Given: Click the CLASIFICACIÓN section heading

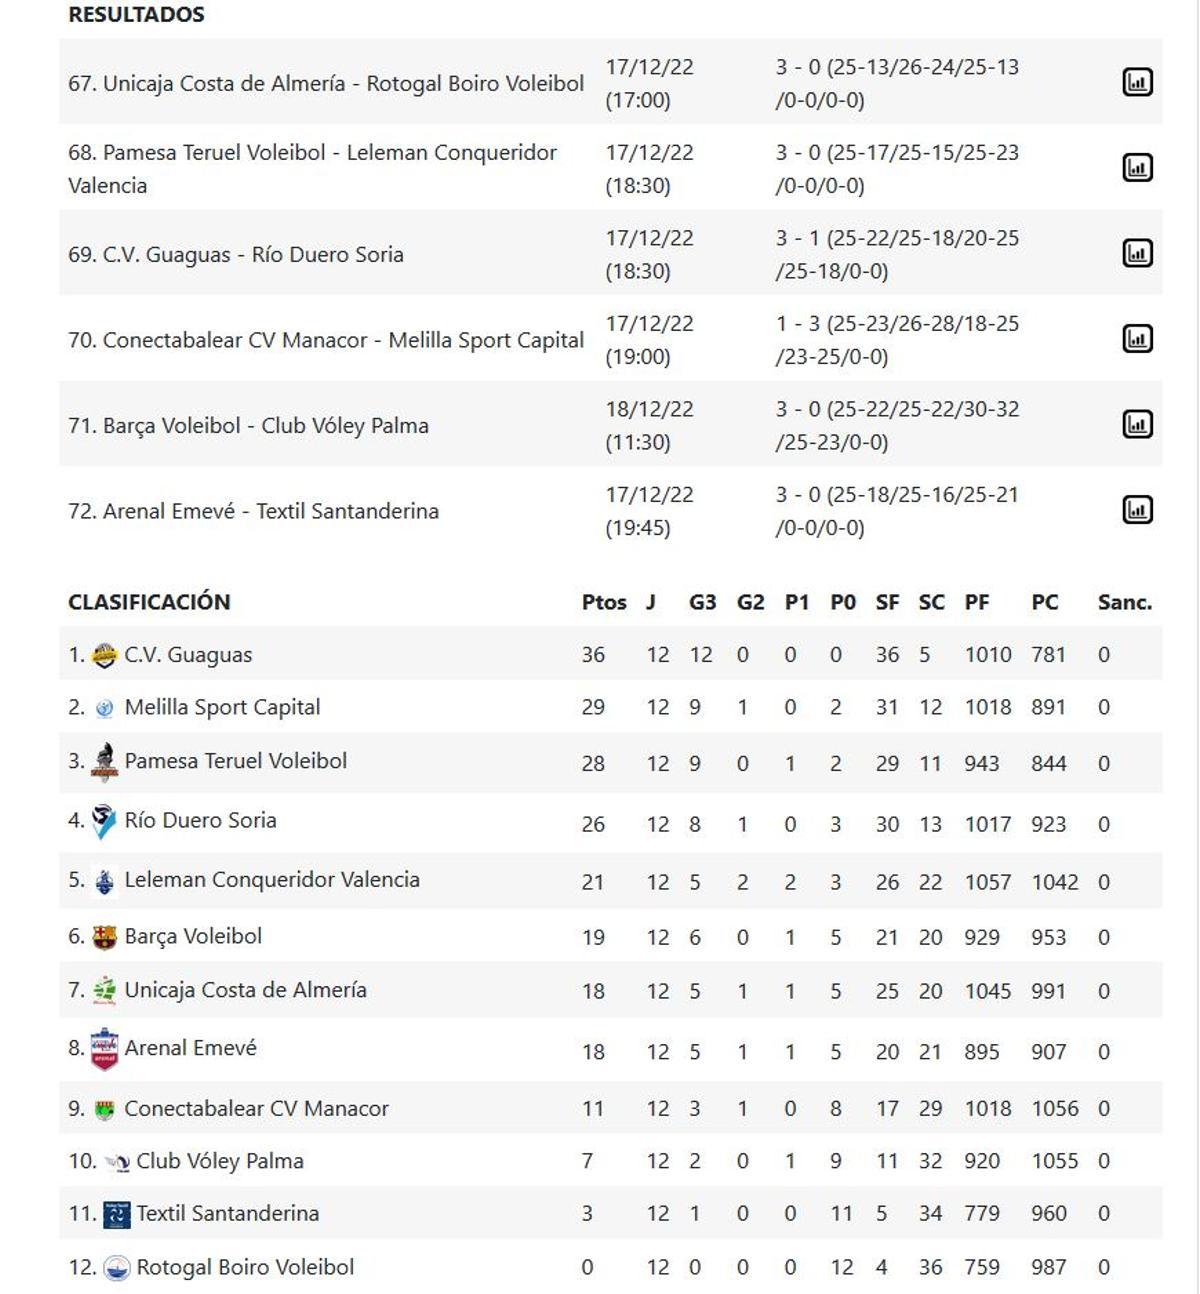Looking at the screenshot, I should (x=149, y=602).
